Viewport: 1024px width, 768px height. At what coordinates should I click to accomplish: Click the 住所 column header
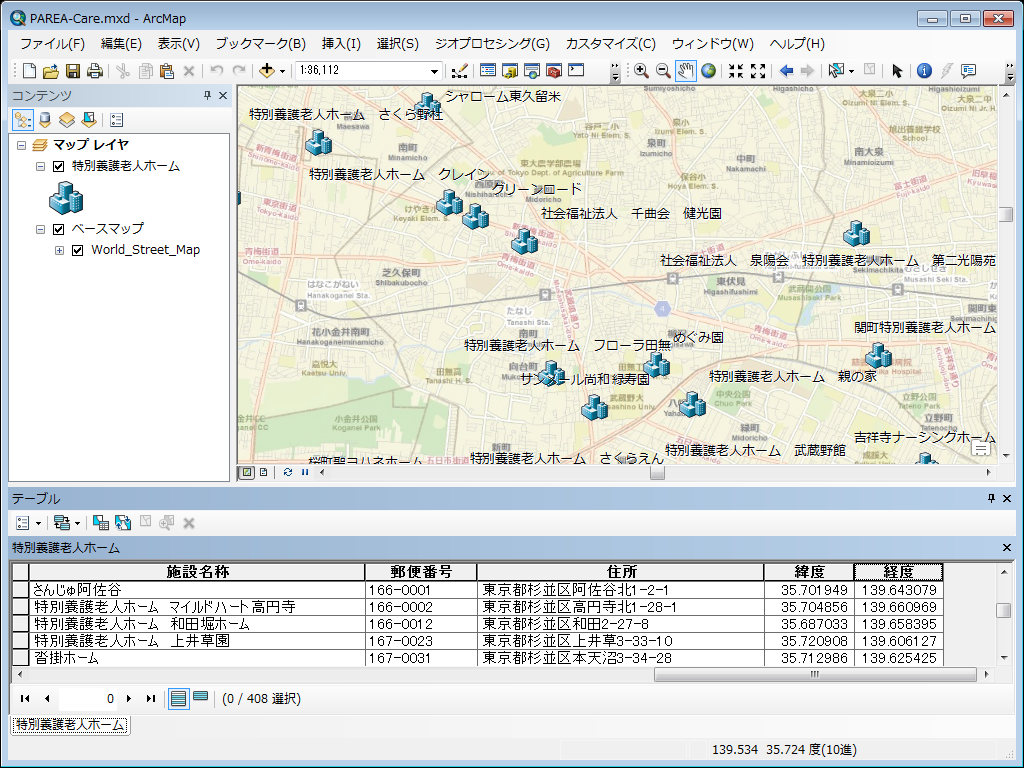point(621,572)
